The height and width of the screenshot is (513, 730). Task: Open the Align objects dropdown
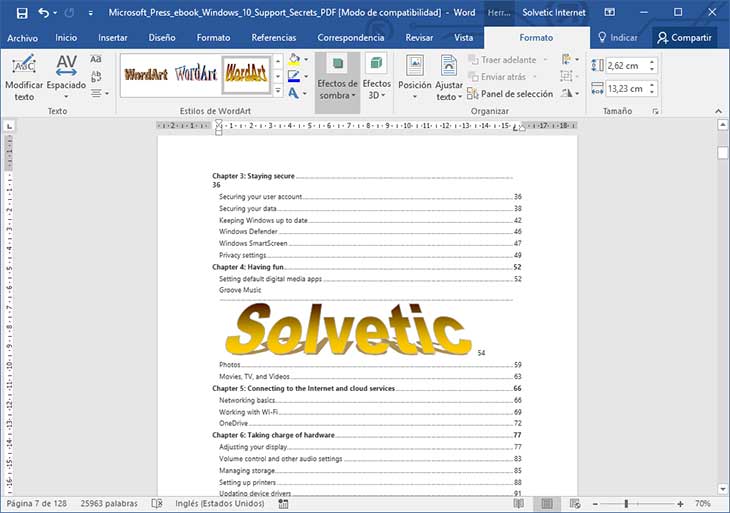click(570, 60)
